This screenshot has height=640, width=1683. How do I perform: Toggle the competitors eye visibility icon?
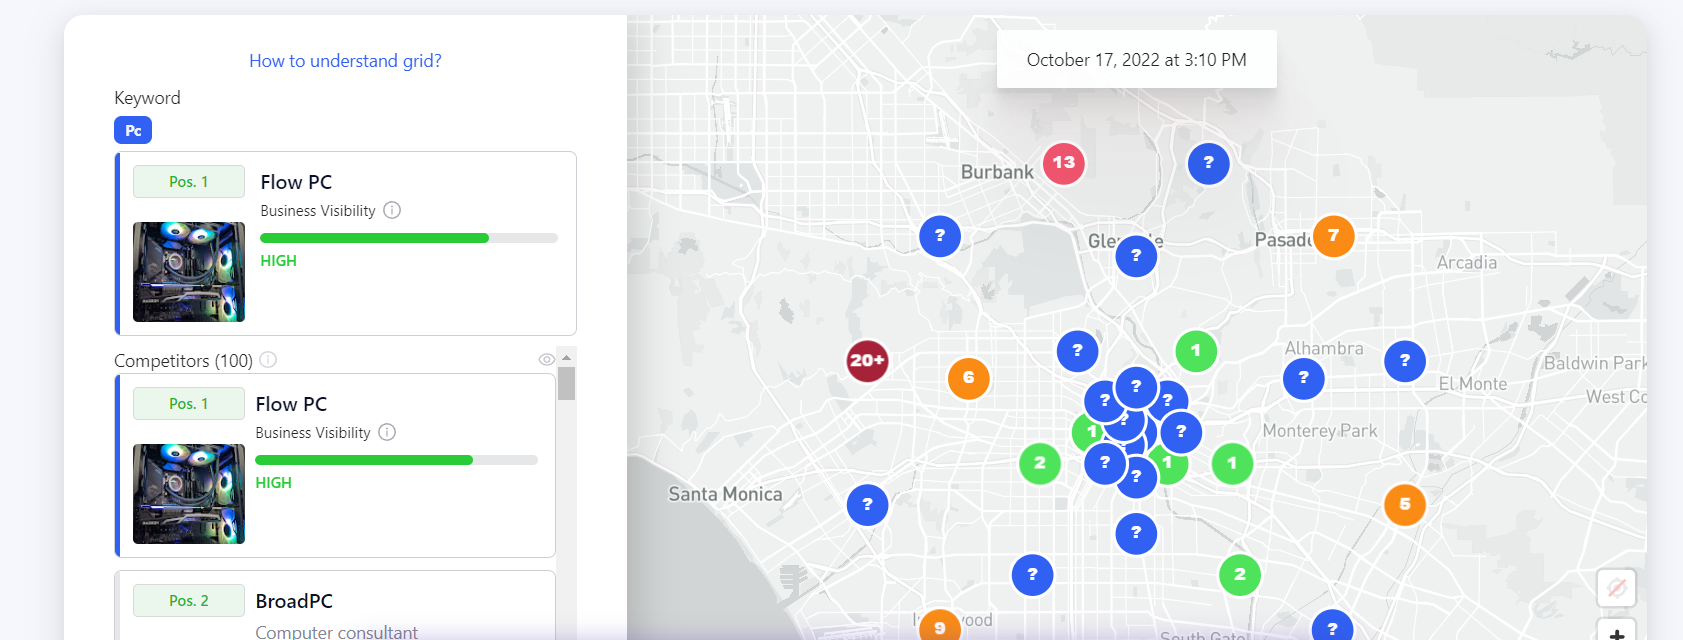click(x=546, y=359)
